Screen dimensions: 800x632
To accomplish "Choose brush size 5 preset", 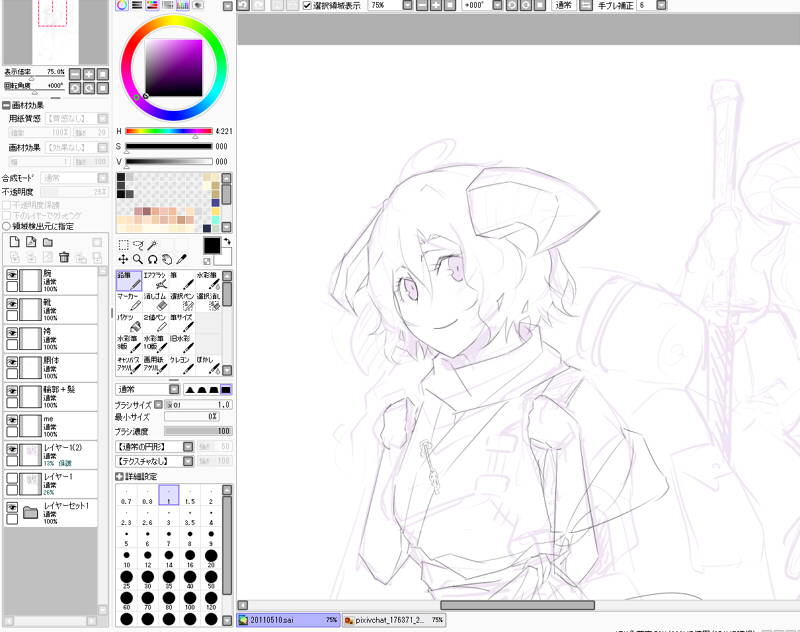I will tap(127, 538).
